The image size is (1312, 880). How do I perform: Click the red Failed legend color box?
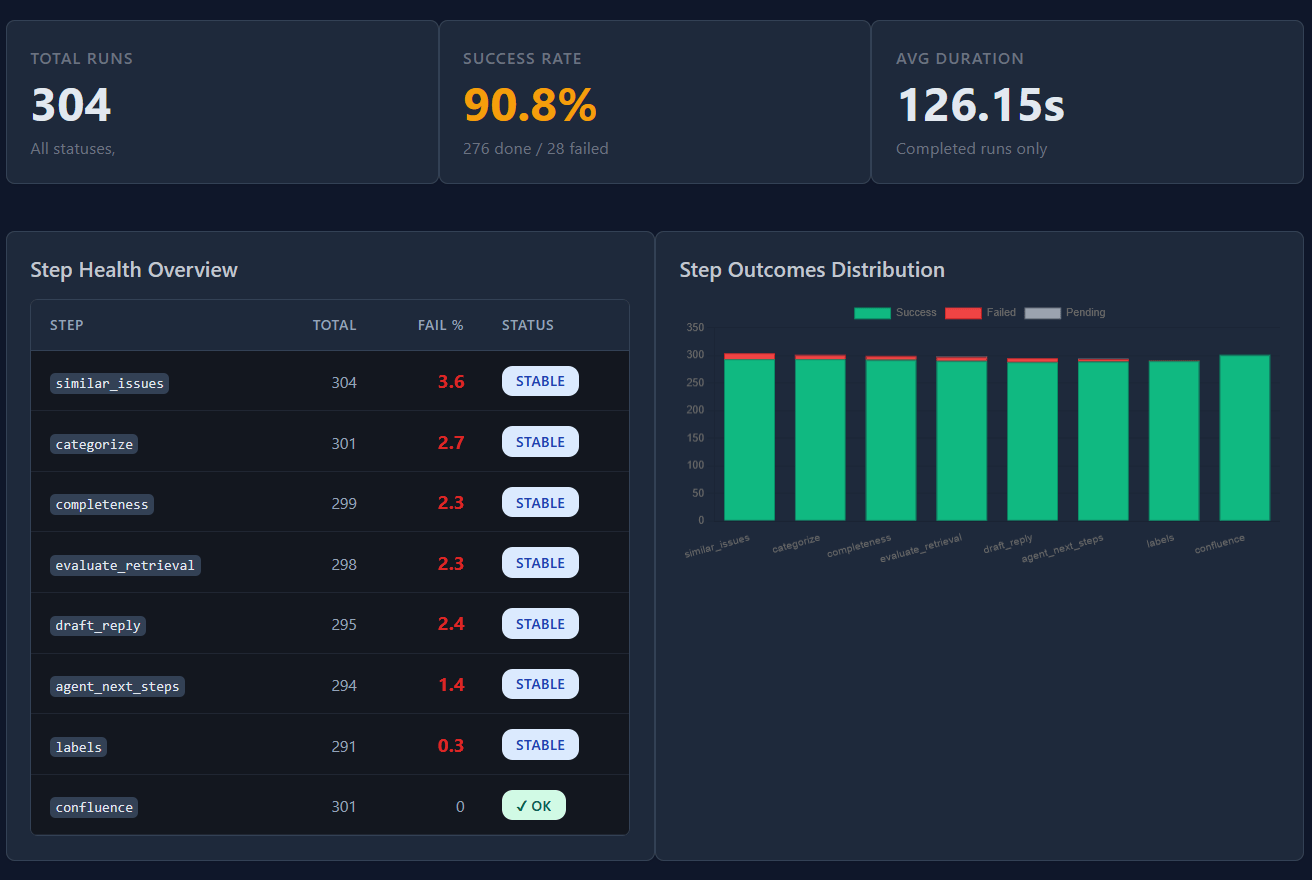(x=963, y=313)
